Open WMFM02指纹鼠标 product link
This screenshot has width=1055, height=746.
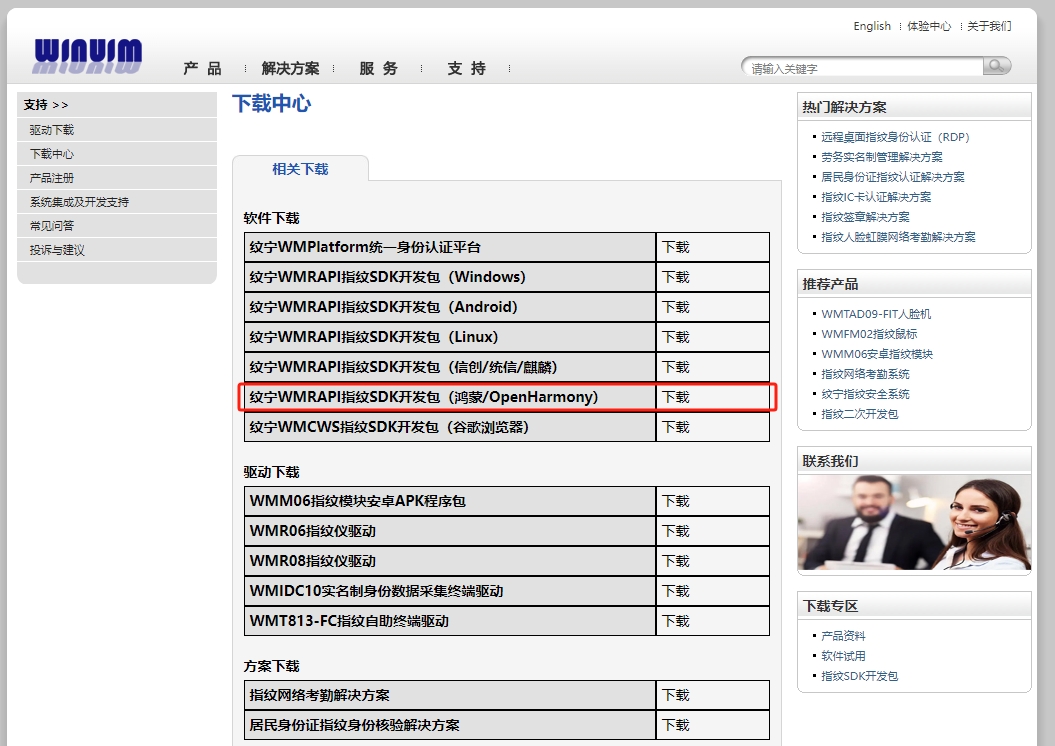[869, 334]
